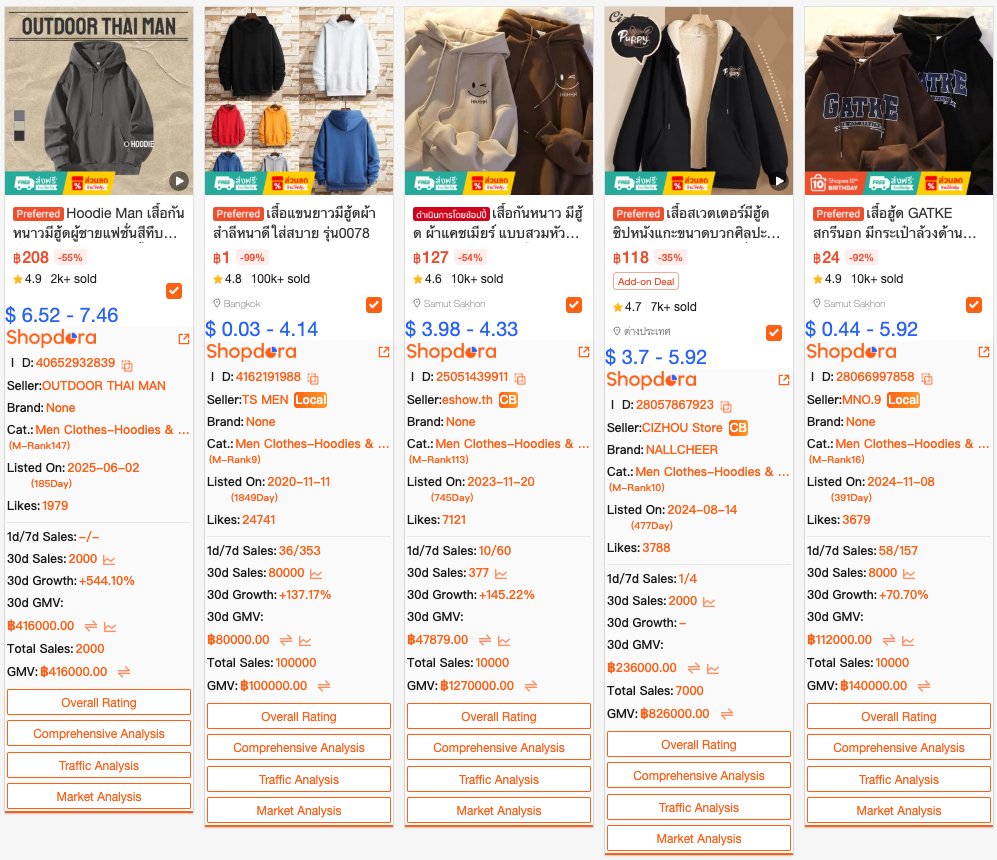Open seller link TS MEN
Viewport: 997px width, 860px height.
[x=266, y=400]
